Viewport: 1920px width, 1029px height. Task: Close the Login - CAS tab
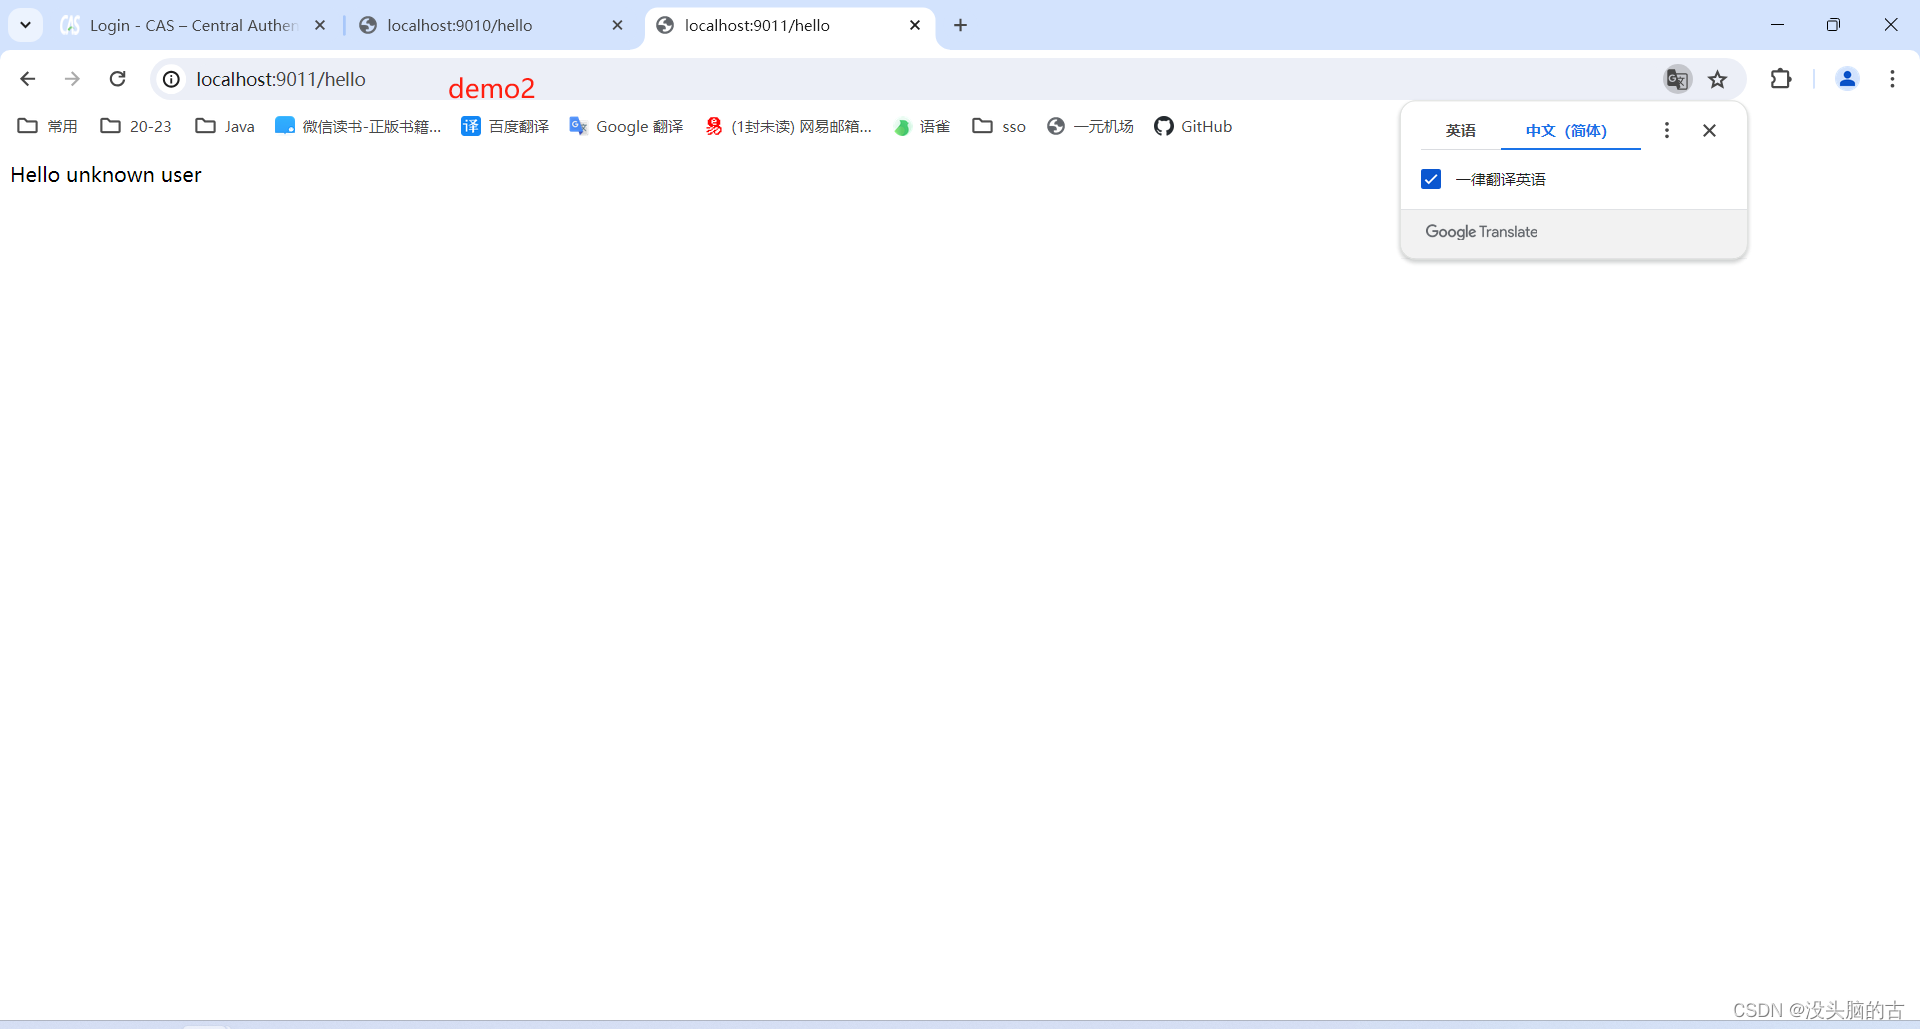[320, 25]
